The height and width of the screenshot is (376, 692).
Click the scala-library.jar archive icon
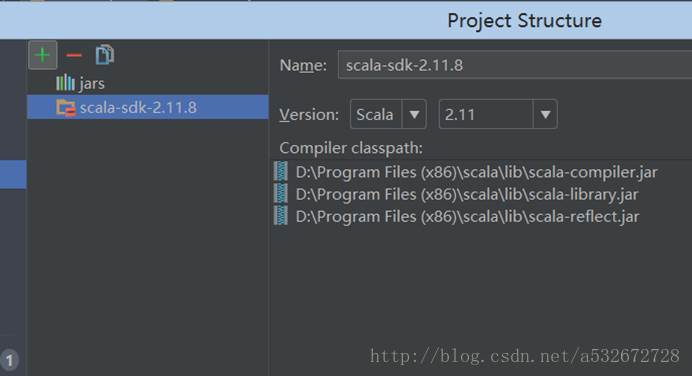point(281,193)
